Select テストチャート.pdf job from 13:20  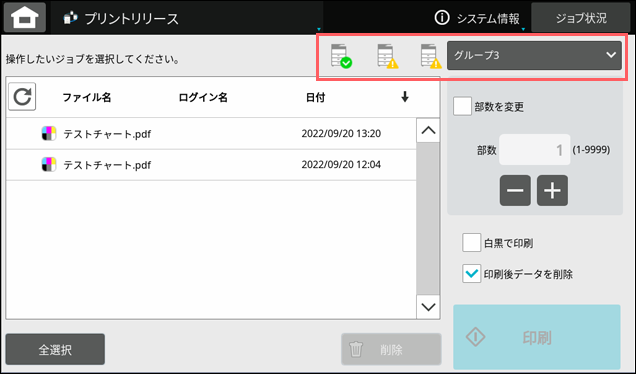(x=211, y=133)
